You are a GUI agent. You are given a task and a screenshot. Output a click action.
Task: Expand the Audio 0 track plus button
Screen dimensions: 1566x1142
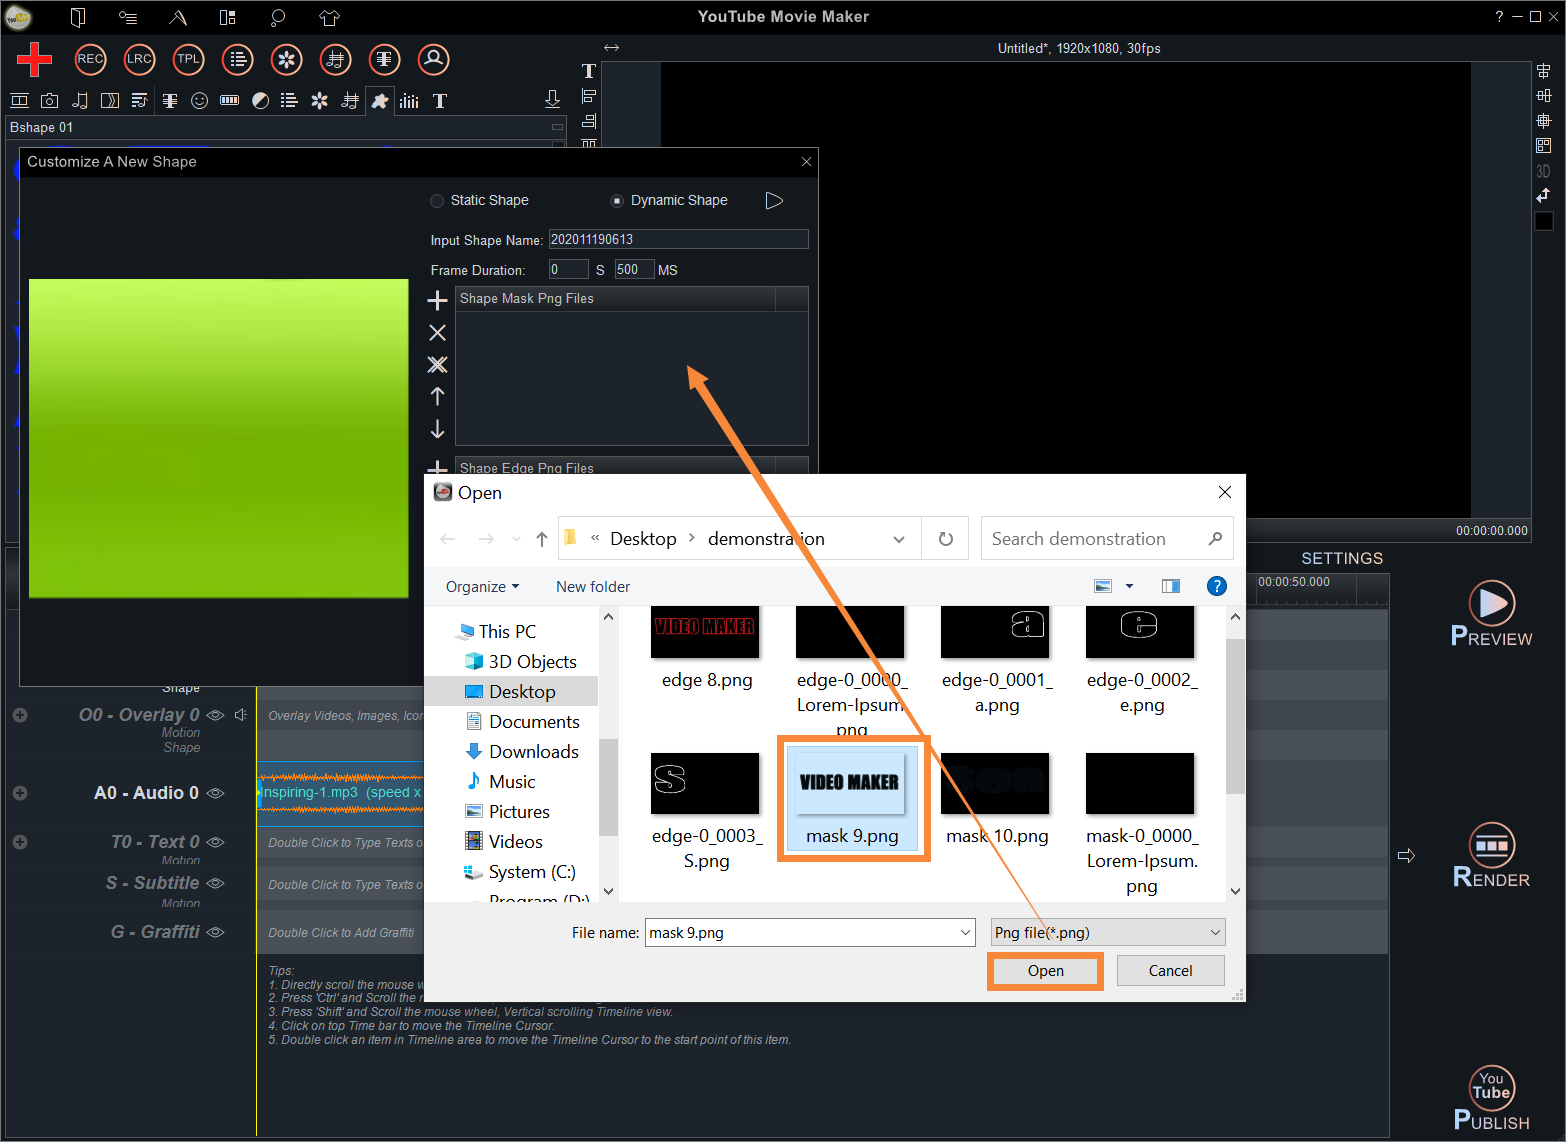20,793
